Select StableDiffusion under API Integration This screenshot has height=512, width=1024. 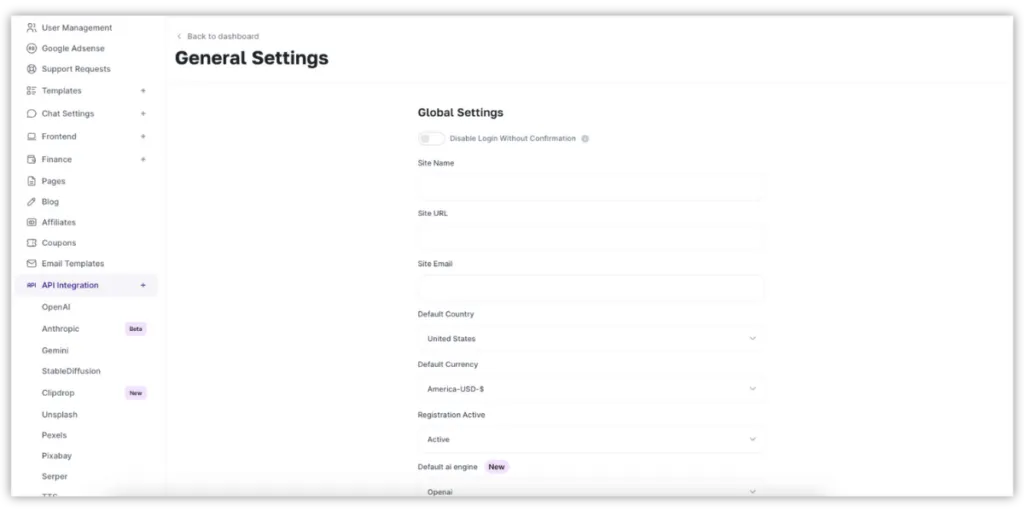point(71,371)
